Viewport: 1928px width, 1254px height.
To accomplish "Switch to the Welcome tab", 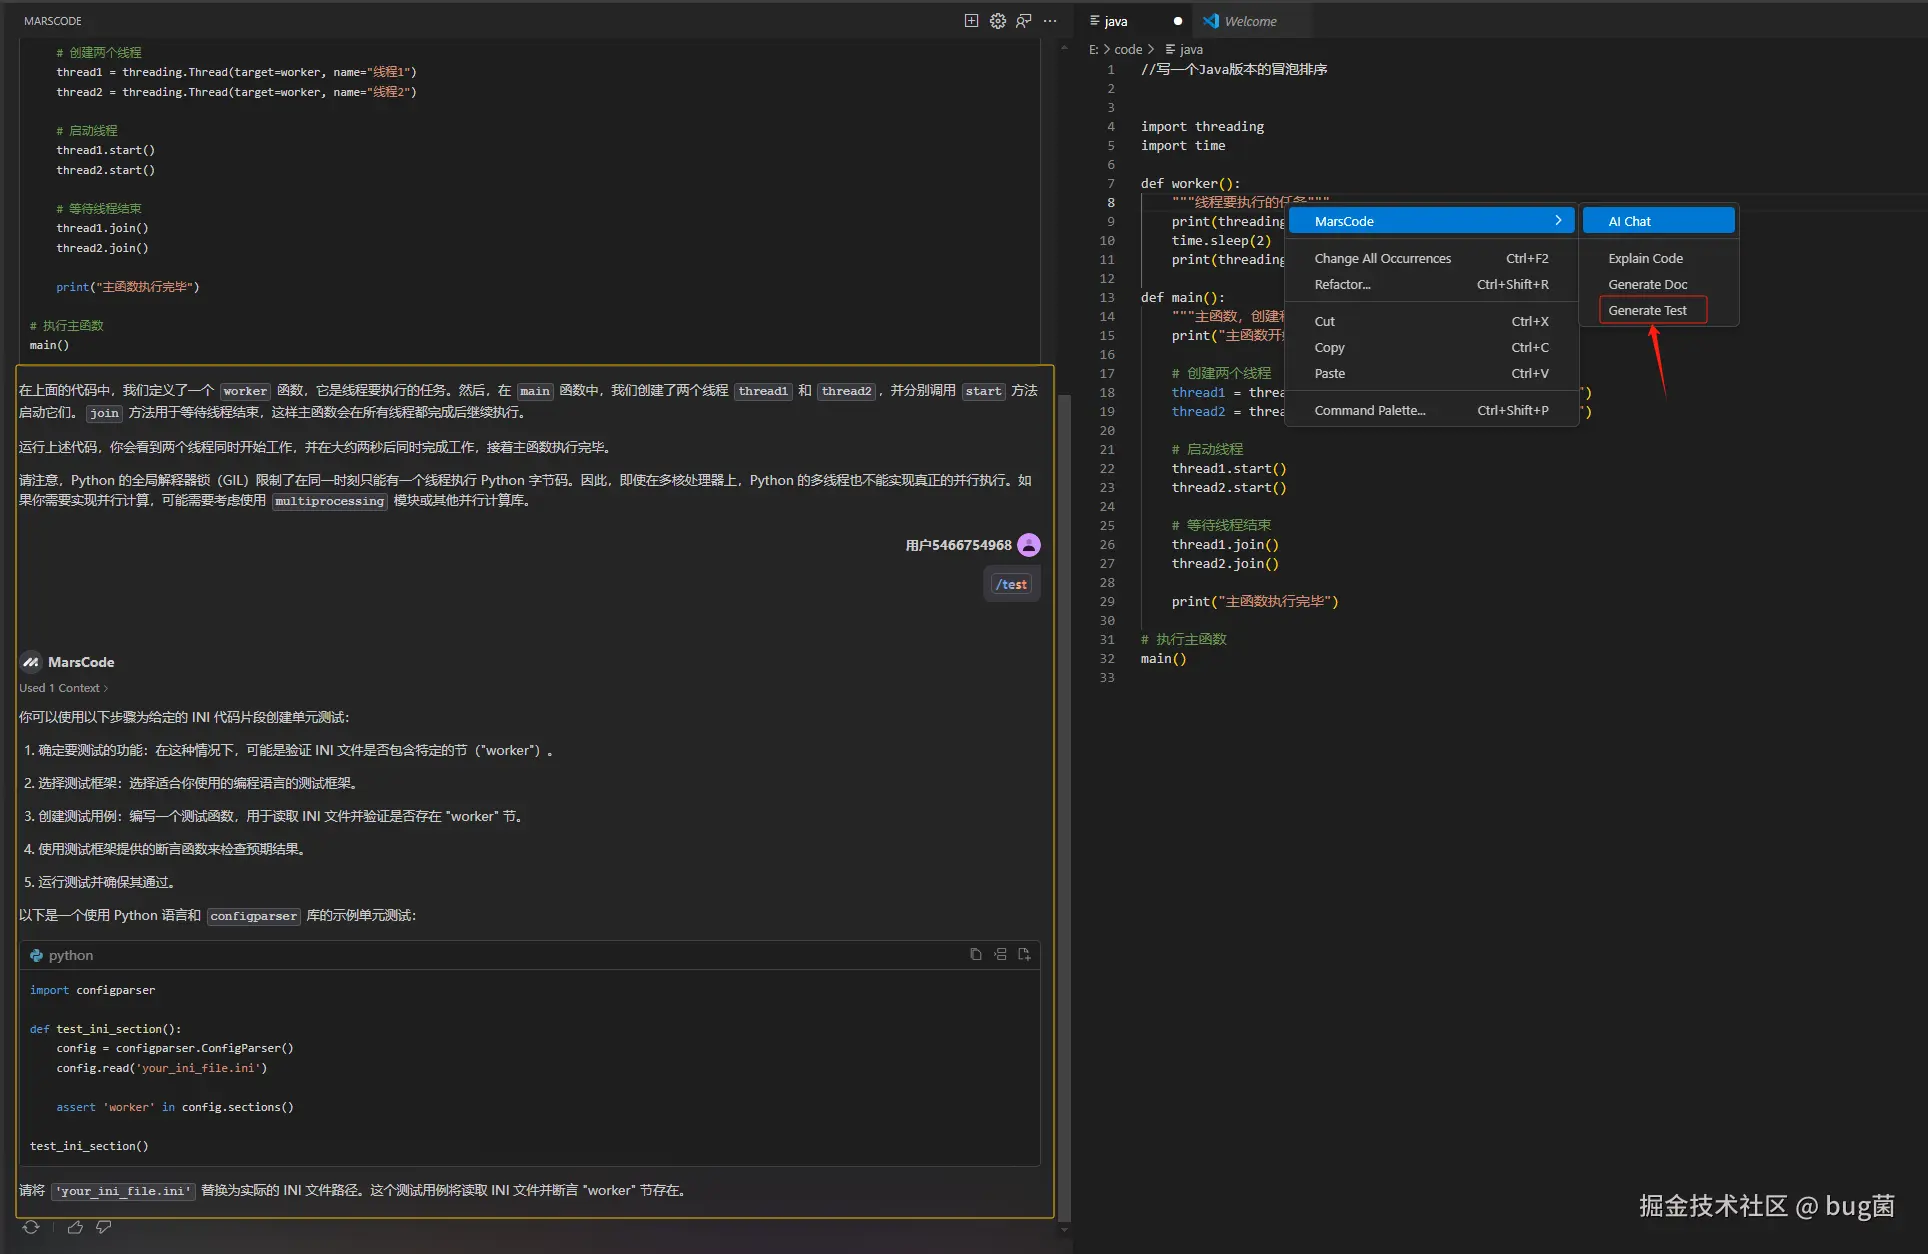I will (1249, 21).
